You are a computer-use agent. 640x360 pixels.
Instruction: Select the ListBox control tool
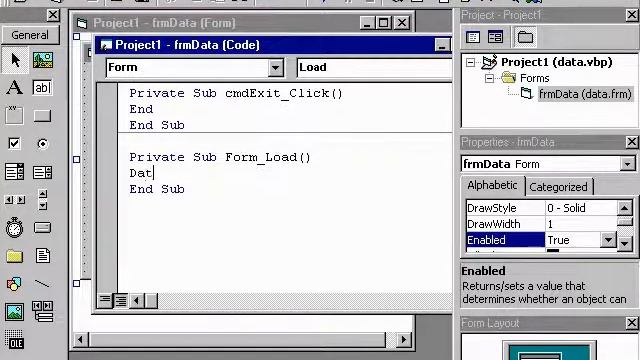tap(42, 172)
